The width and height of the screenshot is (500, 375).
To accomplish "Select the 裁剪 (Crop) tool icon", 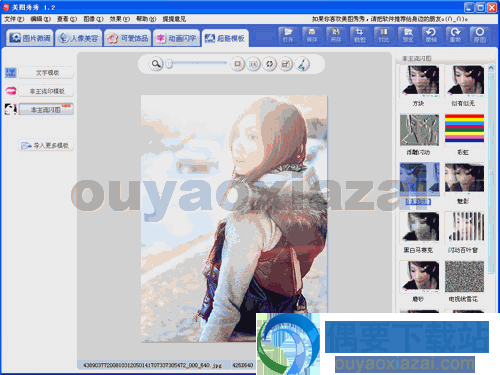I will coord(360,35).
